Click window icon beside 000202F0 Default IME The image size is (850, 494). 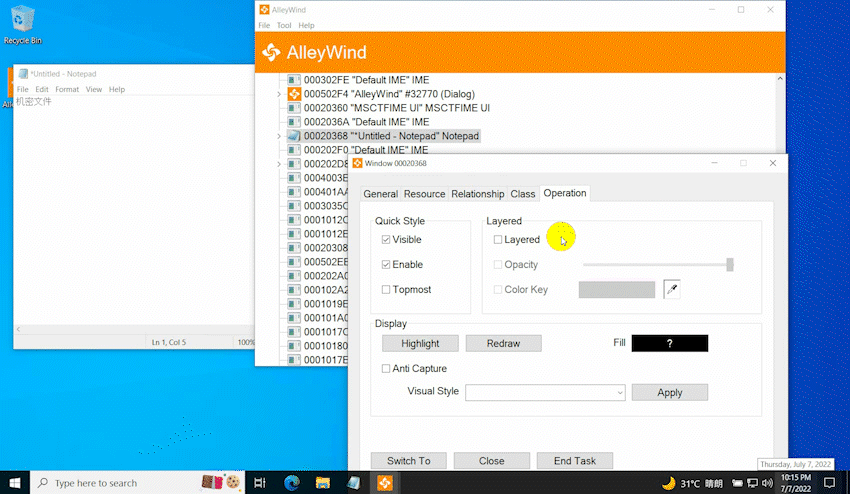294,150
